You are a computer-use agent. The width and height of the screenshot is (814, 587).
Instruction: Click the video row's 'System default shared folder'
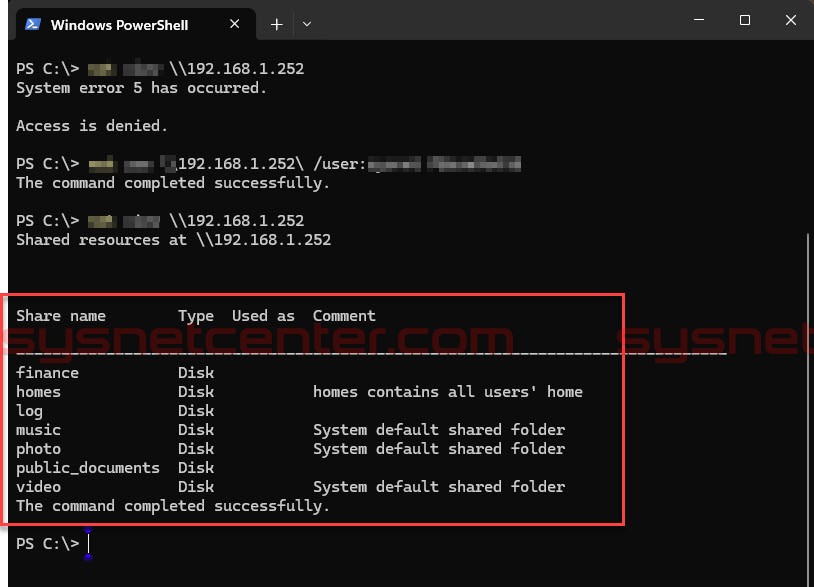tap(439, 487)
